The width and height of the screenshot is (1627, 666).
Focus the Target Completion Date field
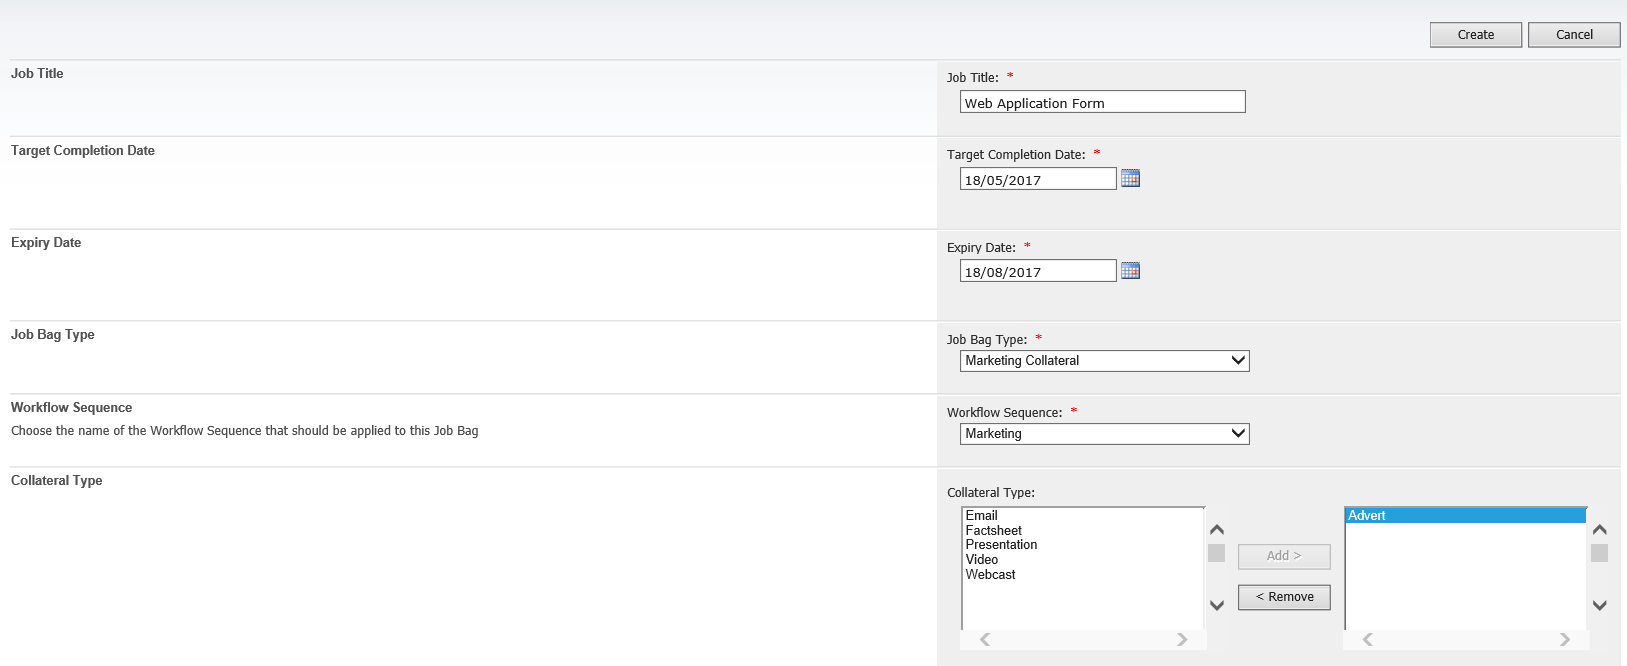tap(1038, 179)
